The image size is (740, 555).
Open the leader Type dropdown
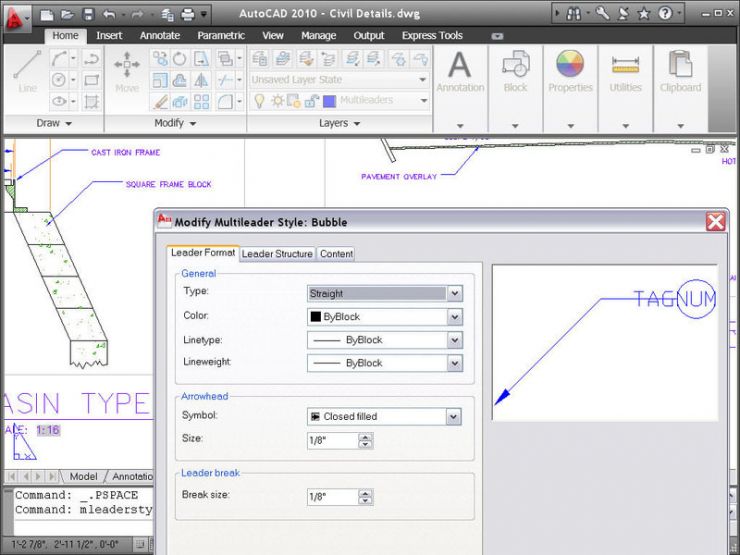click(x=454, y=294)
